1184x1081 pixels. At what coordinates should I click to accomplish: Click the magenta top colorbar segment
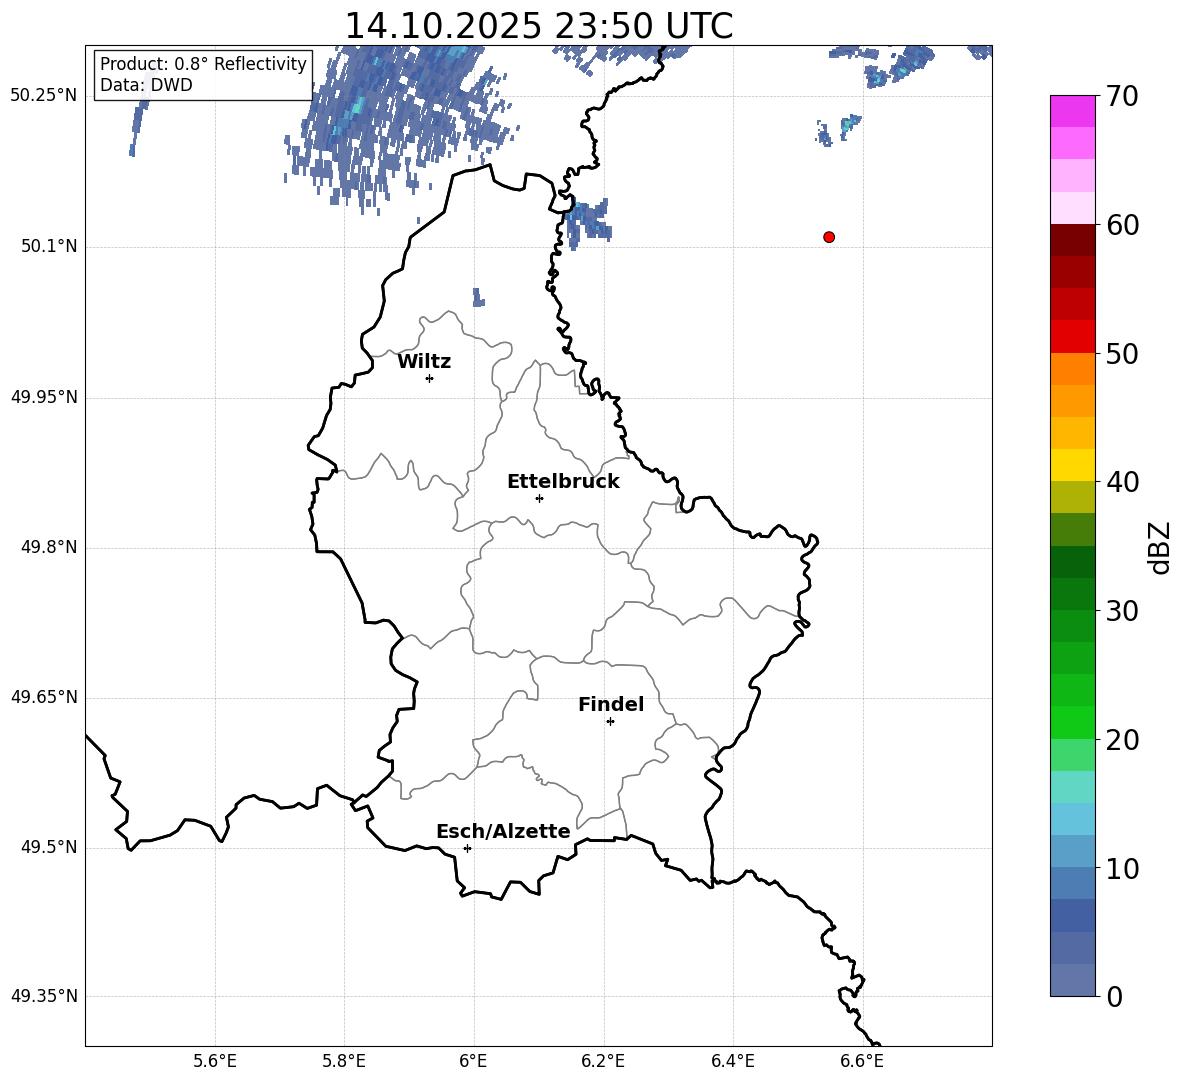point(1072,111)
